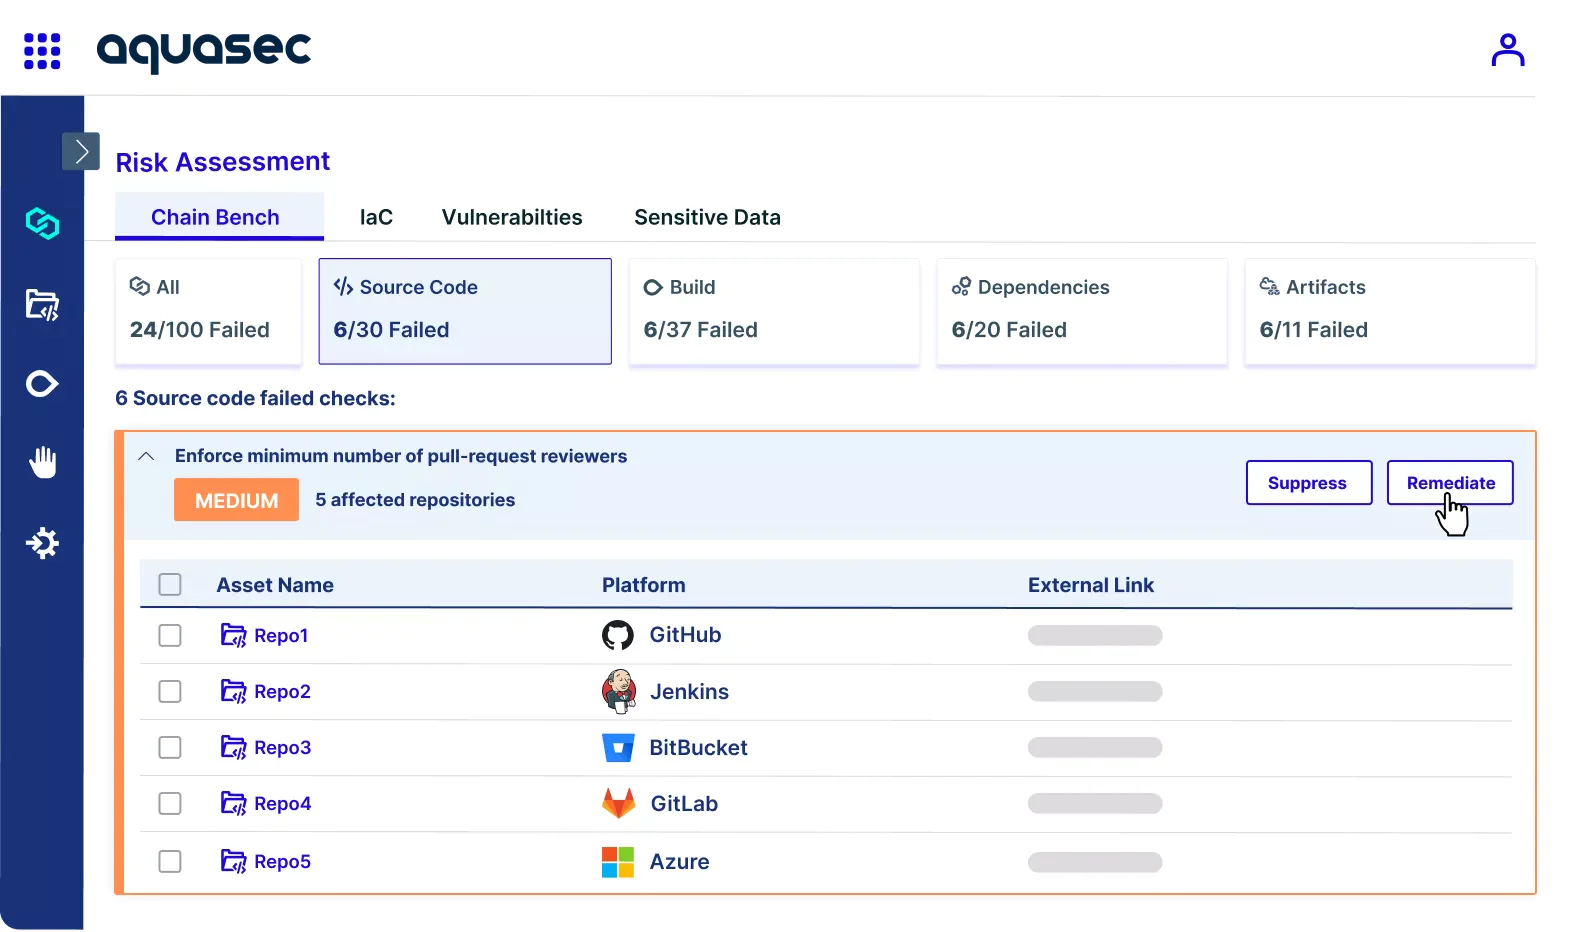Click the Remediate button
Screen dimensions: 1570x932
tap(1450, 483)
